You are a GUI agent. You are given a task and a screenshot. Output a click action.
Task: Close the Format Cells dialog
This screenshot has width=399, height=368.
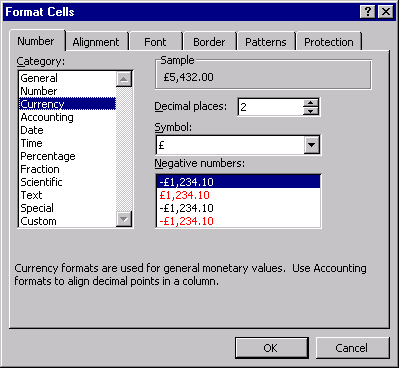pos(386,12)
